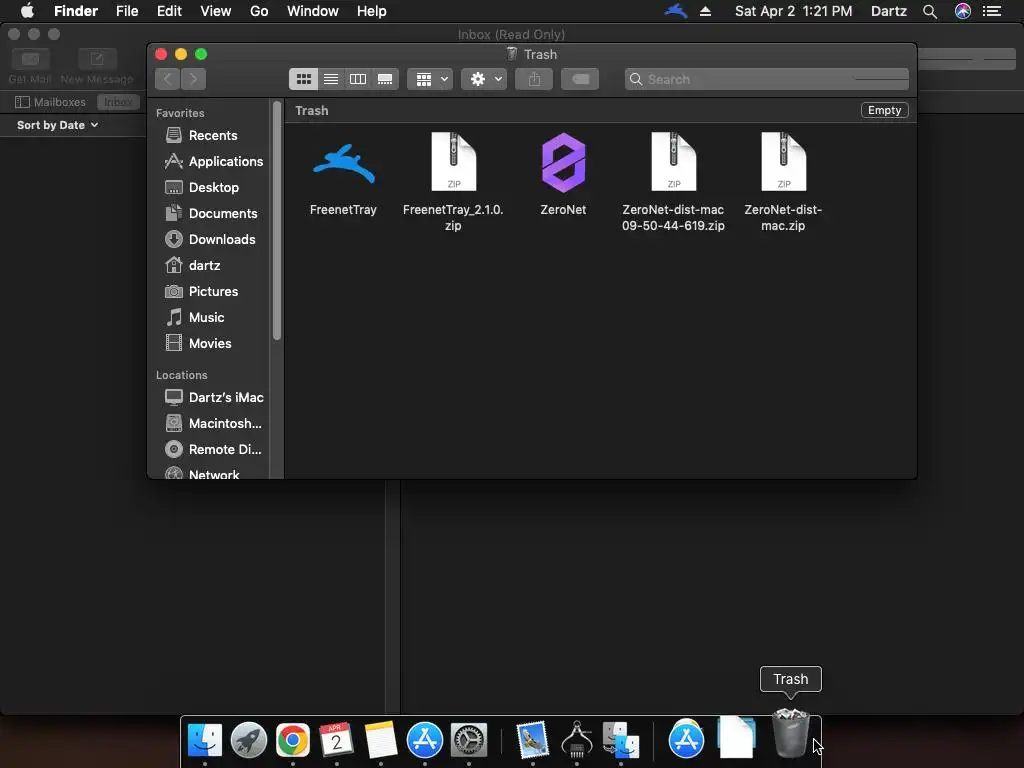
Task: Open Notes from the Dock
Action: point(381,740)
